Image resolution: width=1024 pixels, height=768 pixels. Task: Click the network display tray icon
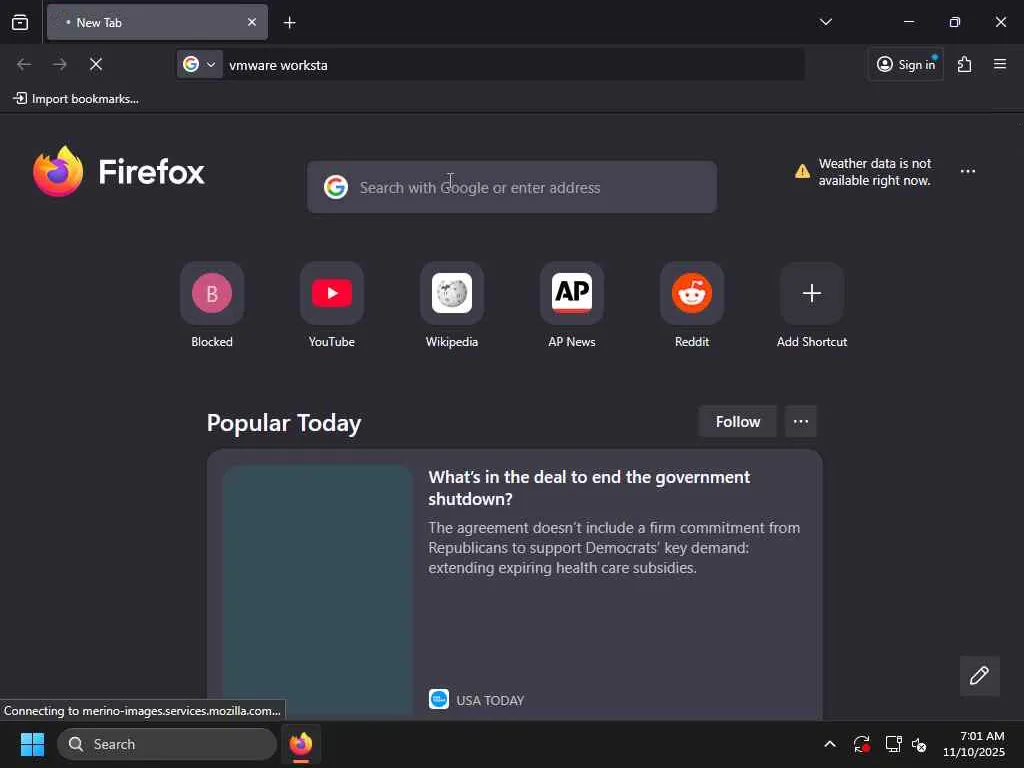coord(893,744)
